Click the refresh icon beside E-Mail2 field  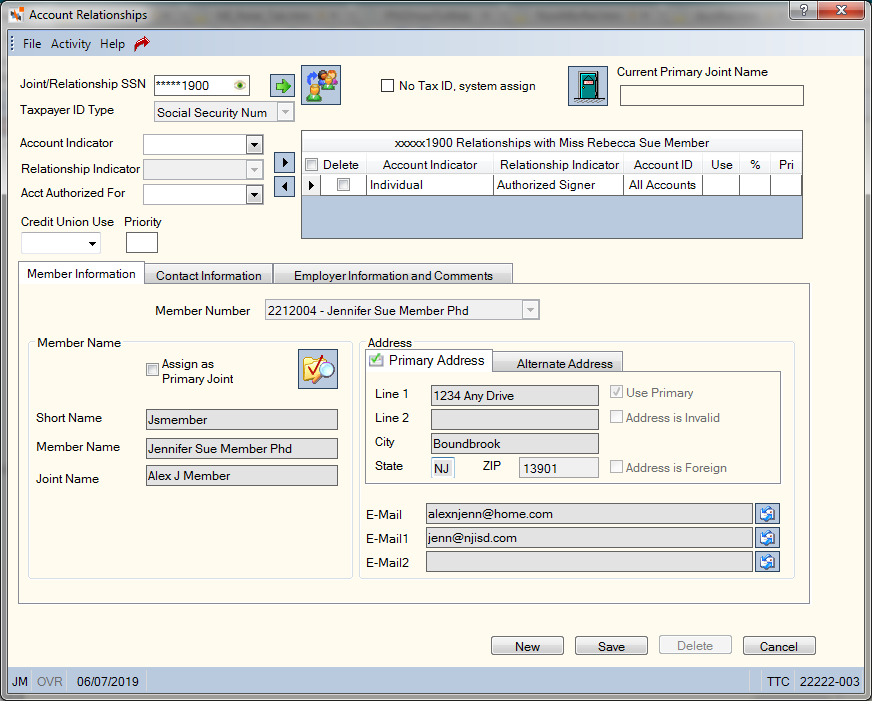(767, 561)
